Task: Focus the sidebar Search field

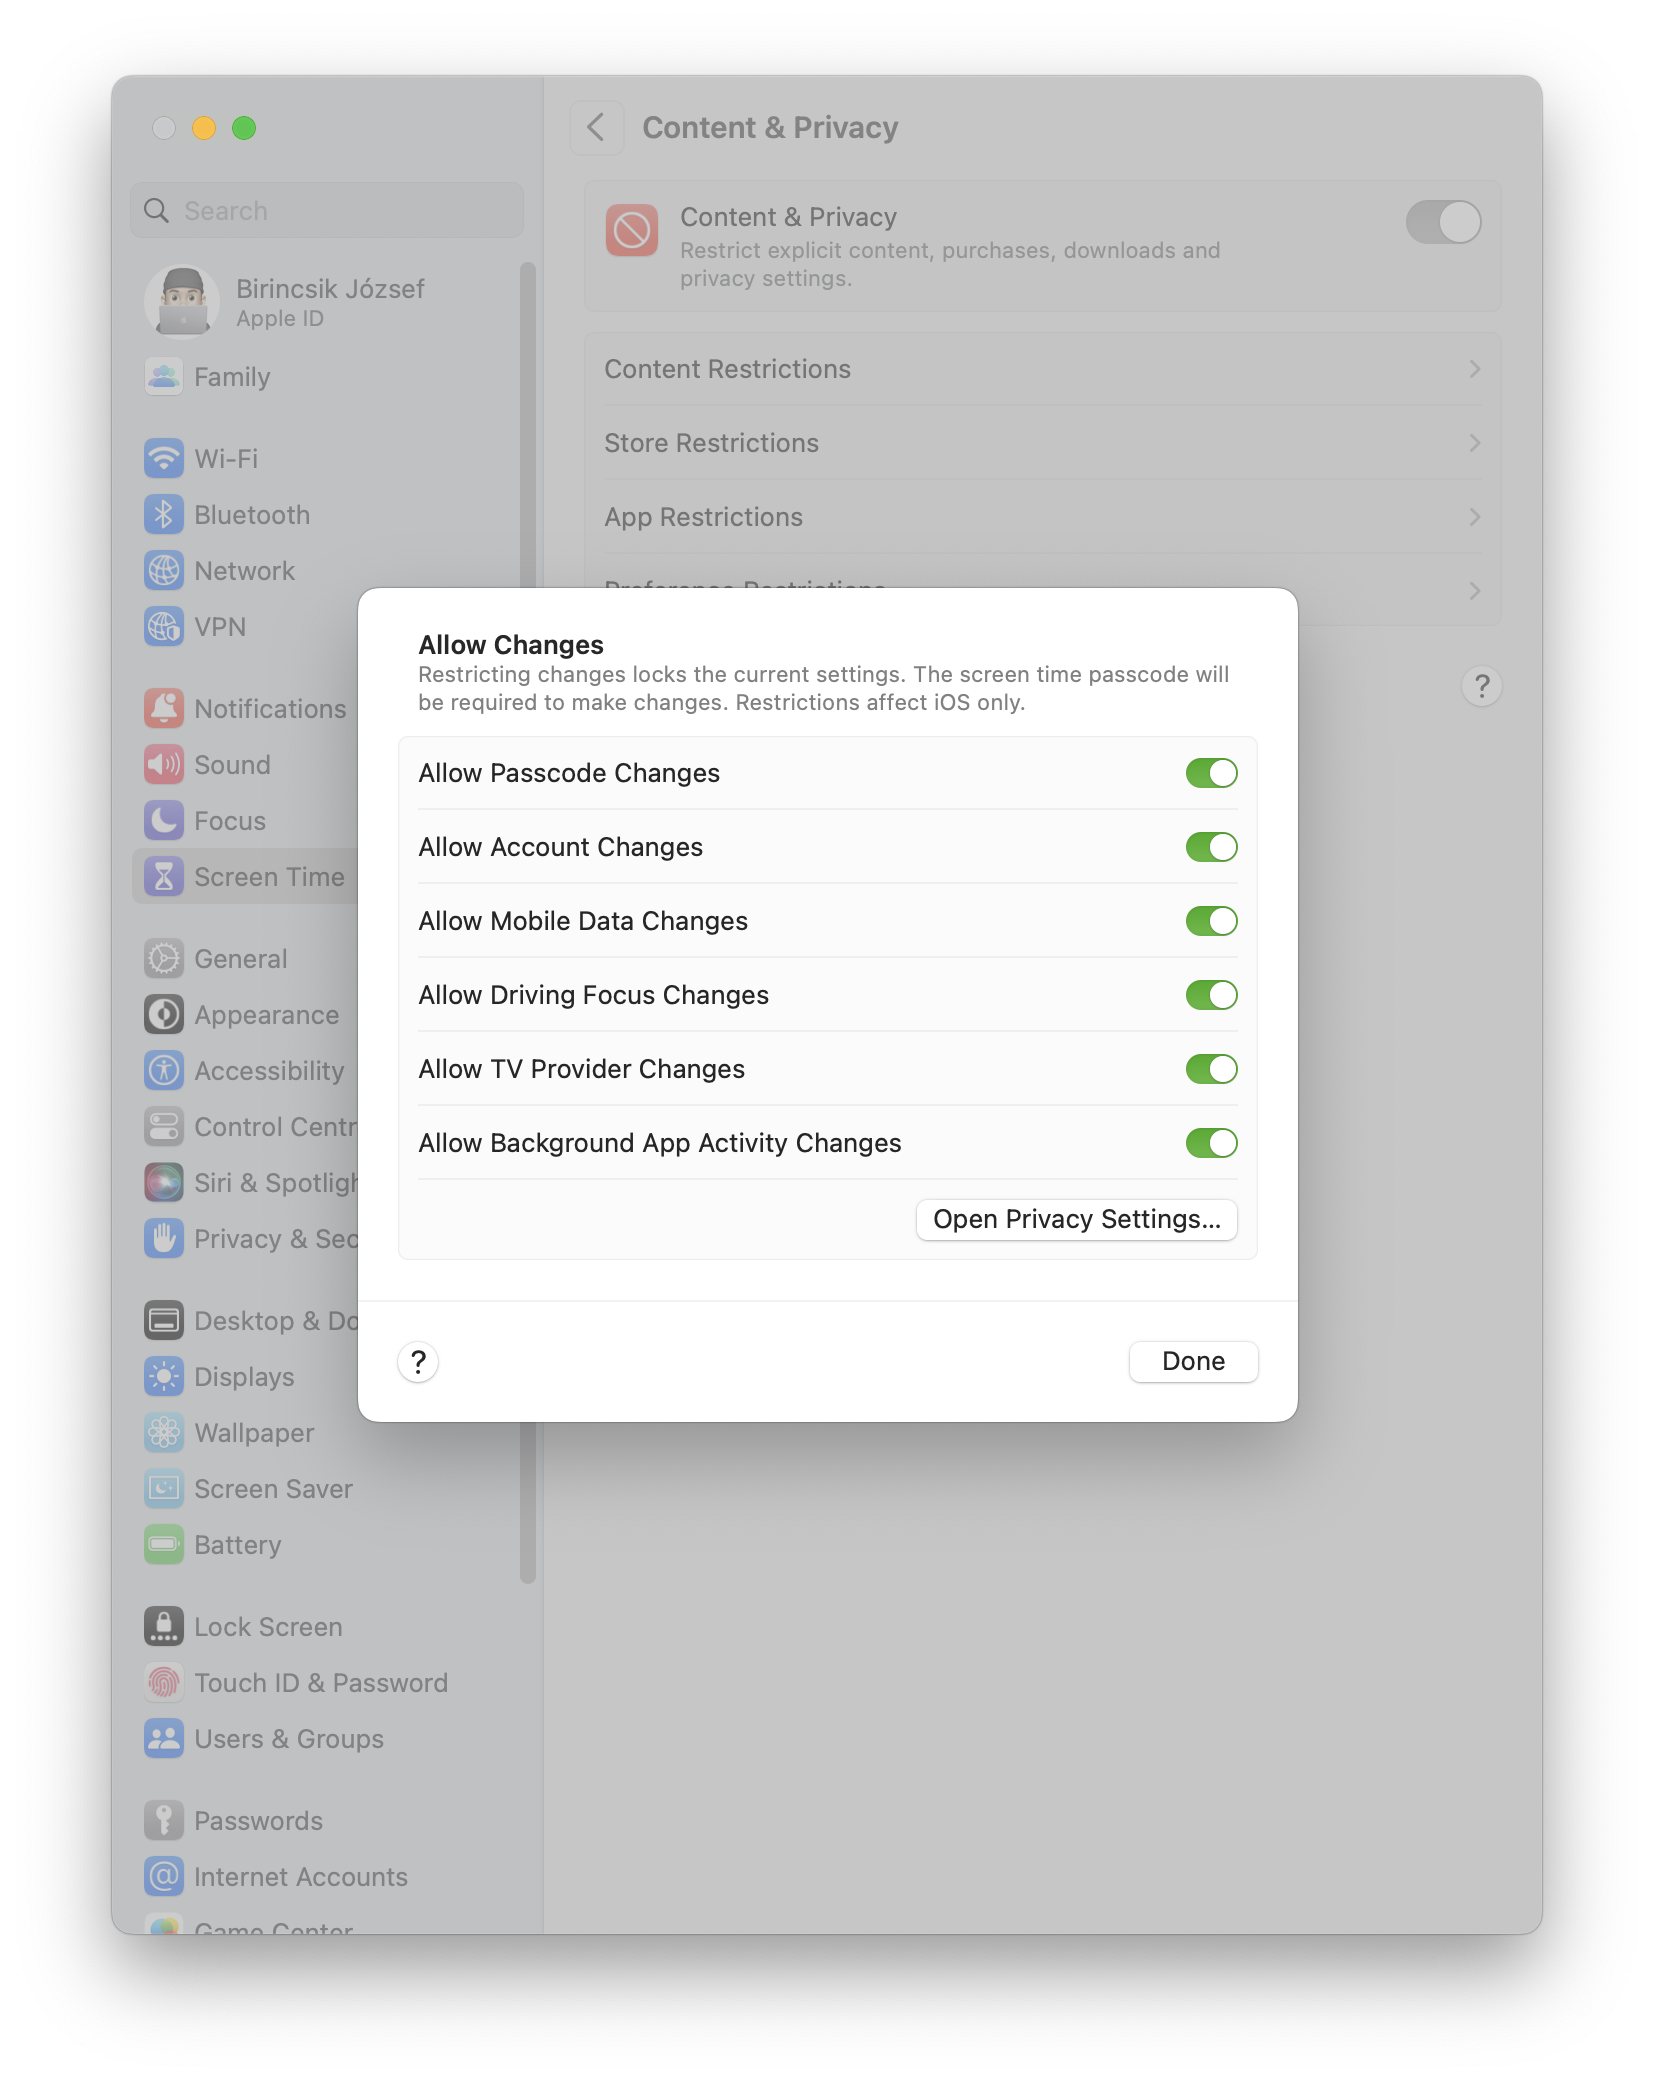Action: [327, 211]
